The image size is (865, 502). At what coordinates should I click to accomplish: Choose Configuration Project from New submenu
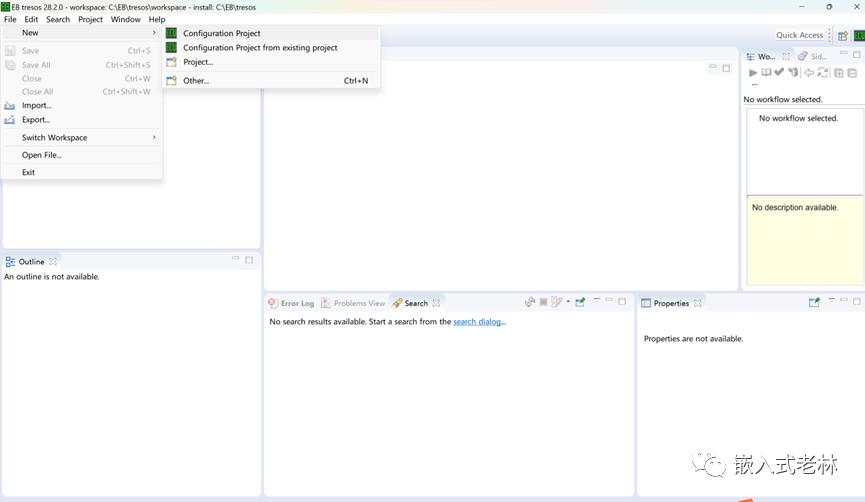tap(272, 33)
